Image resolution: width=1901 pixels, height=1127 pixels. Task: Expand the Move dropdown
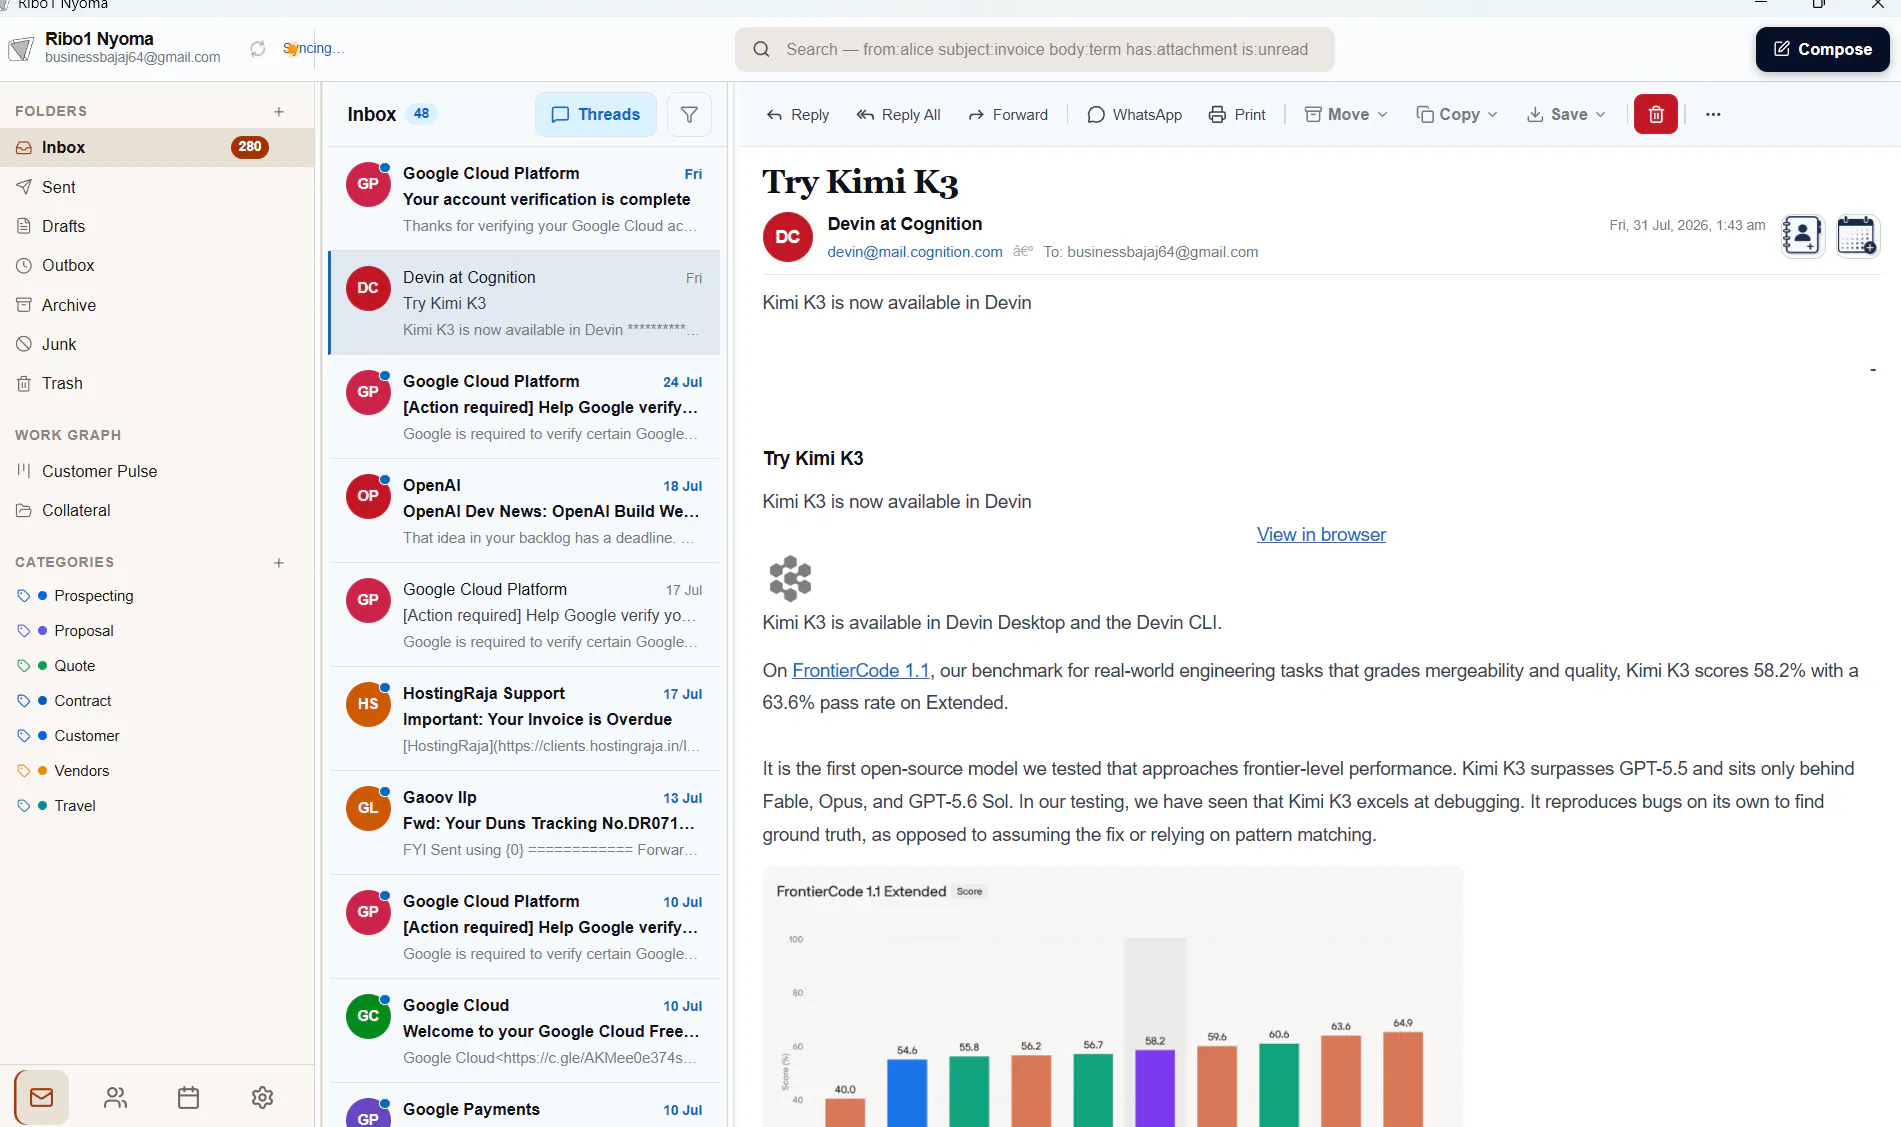(x=1346, y=115)
